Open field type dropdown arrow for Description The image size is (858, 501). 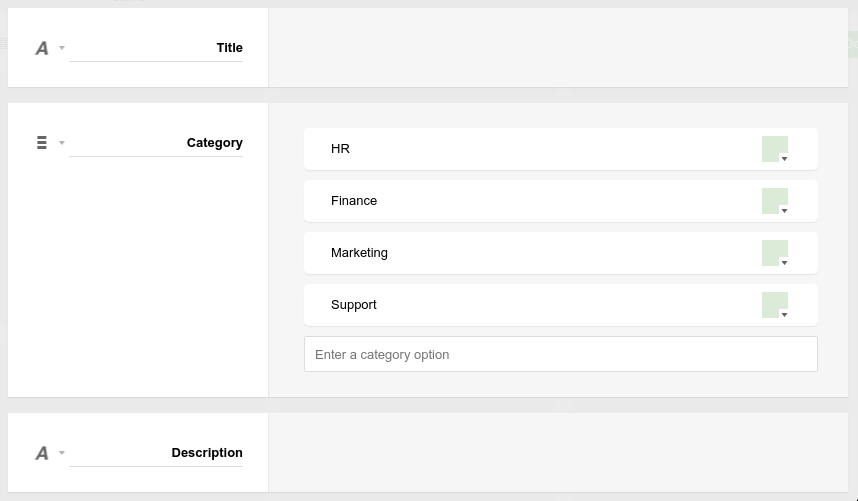pos(62,453)
